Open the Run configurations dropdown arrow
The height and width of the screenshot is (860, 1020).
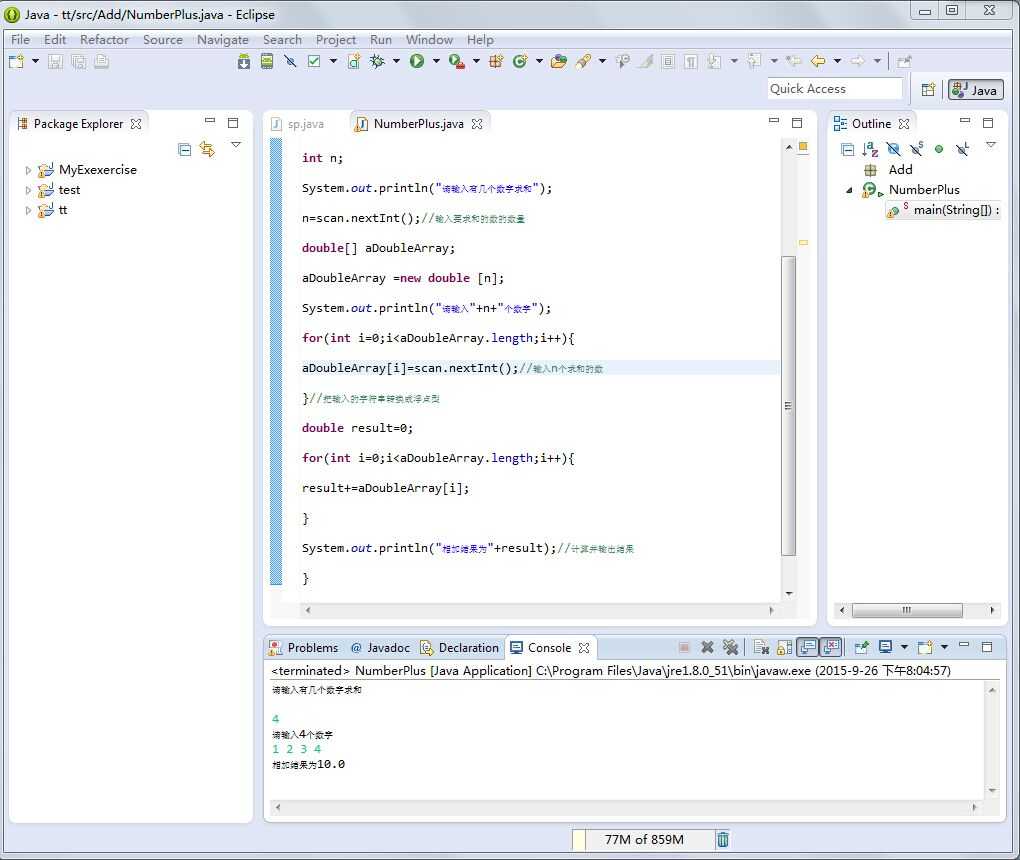(x=436, y=61)
